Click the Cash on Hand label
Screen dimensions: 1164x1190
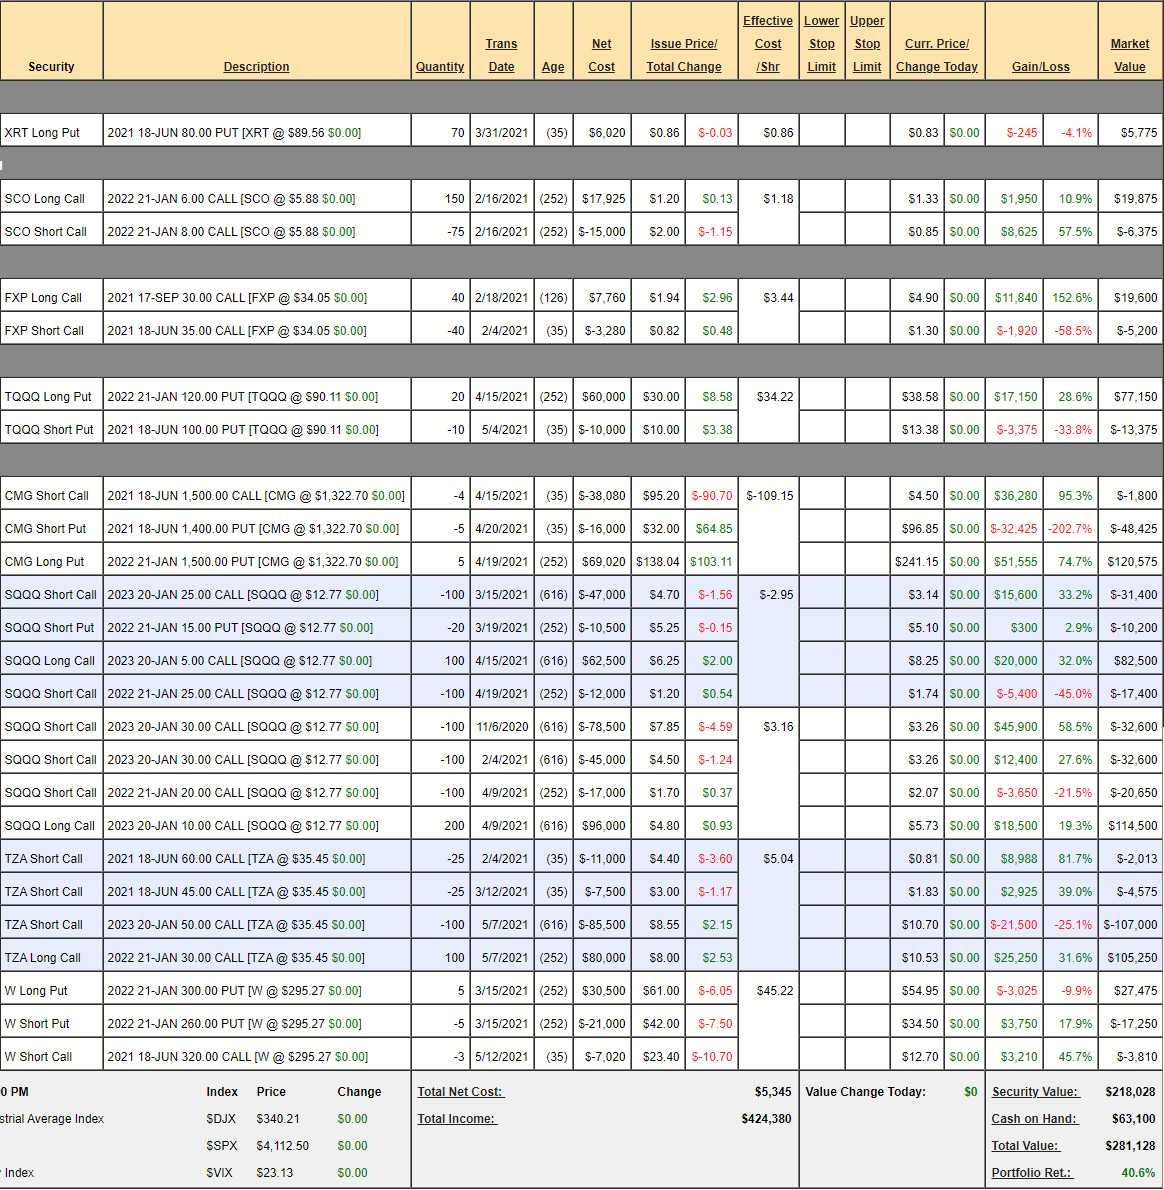(x=1034, y=1119)
